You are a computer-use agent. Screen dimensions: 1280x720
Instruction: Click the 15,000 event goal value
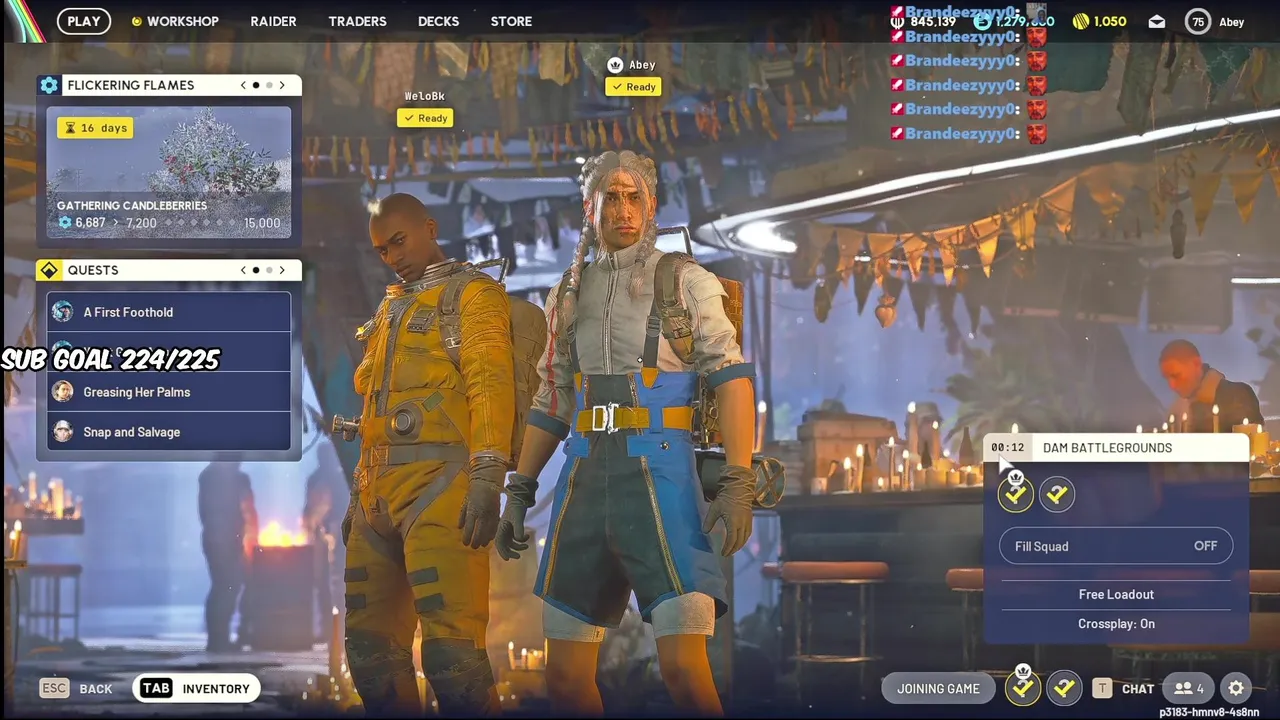coord(262,223)
